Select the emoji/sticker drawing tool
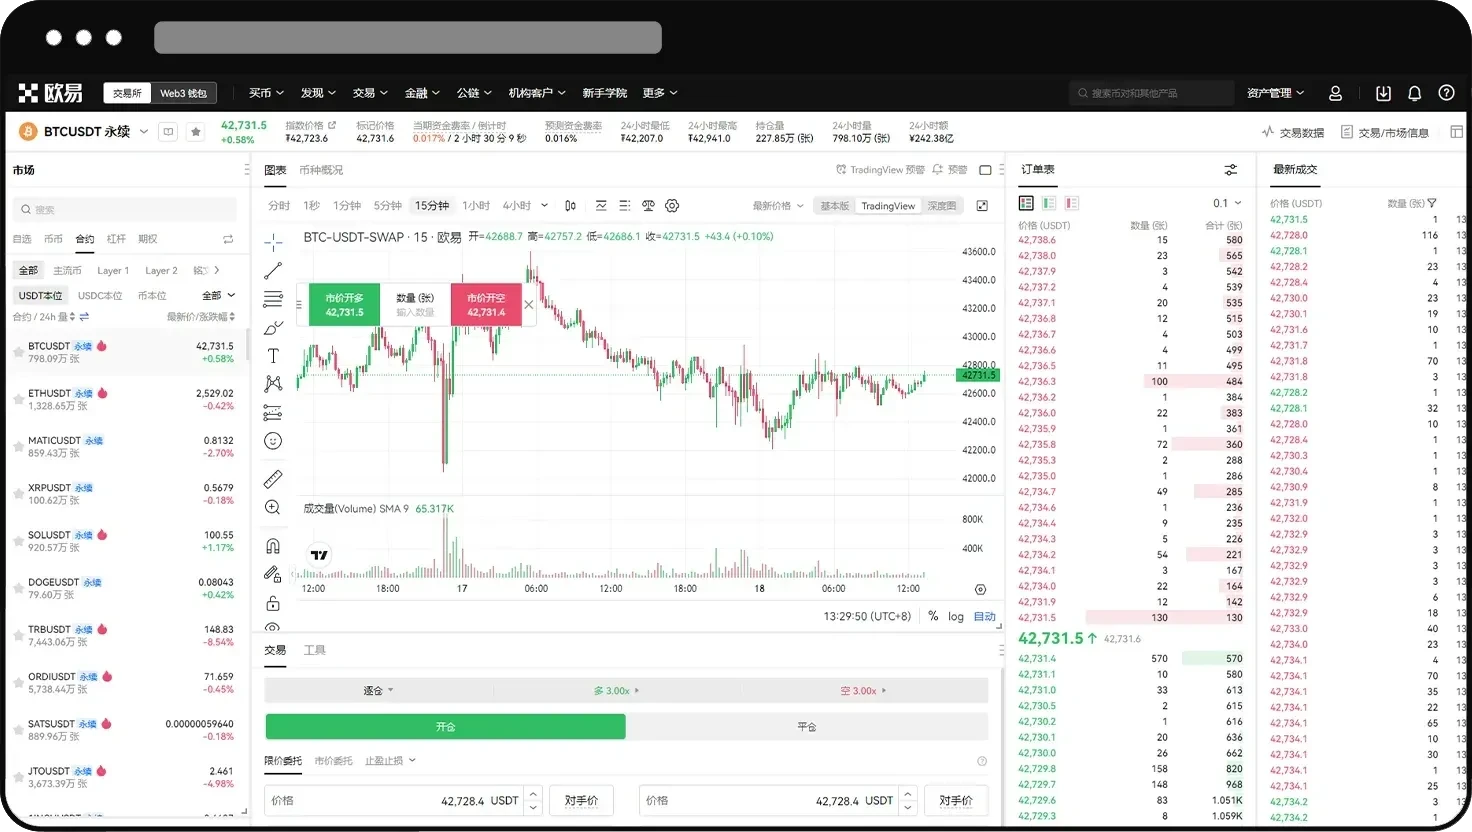 [274, 440]
